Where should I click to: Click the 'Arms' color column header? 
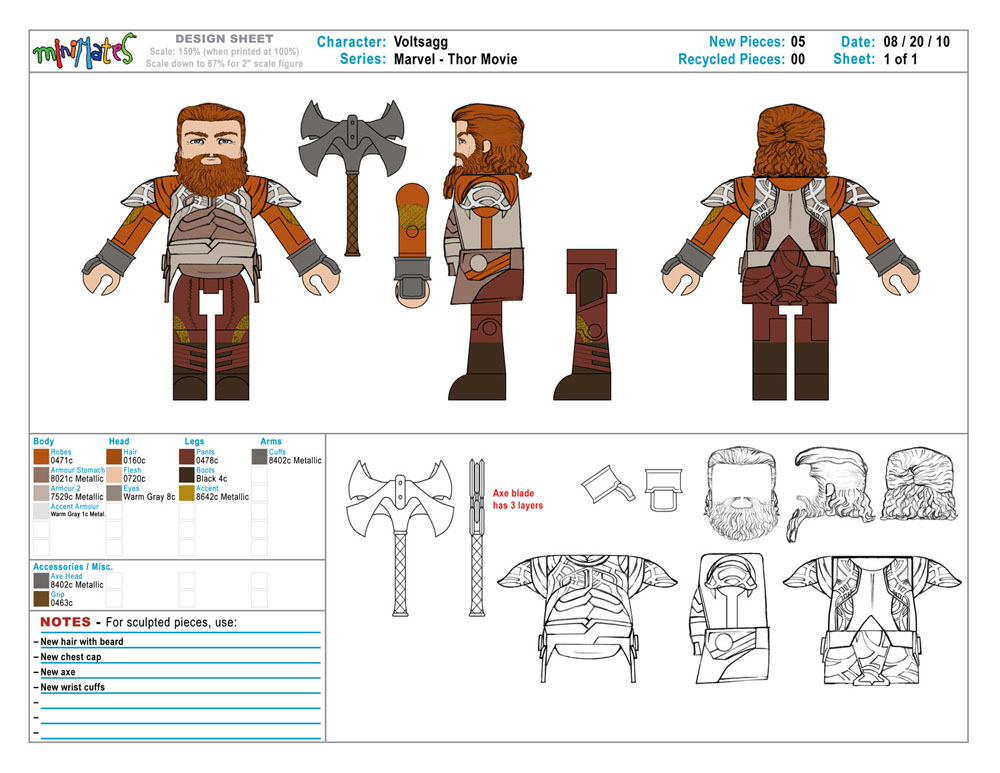270,441
